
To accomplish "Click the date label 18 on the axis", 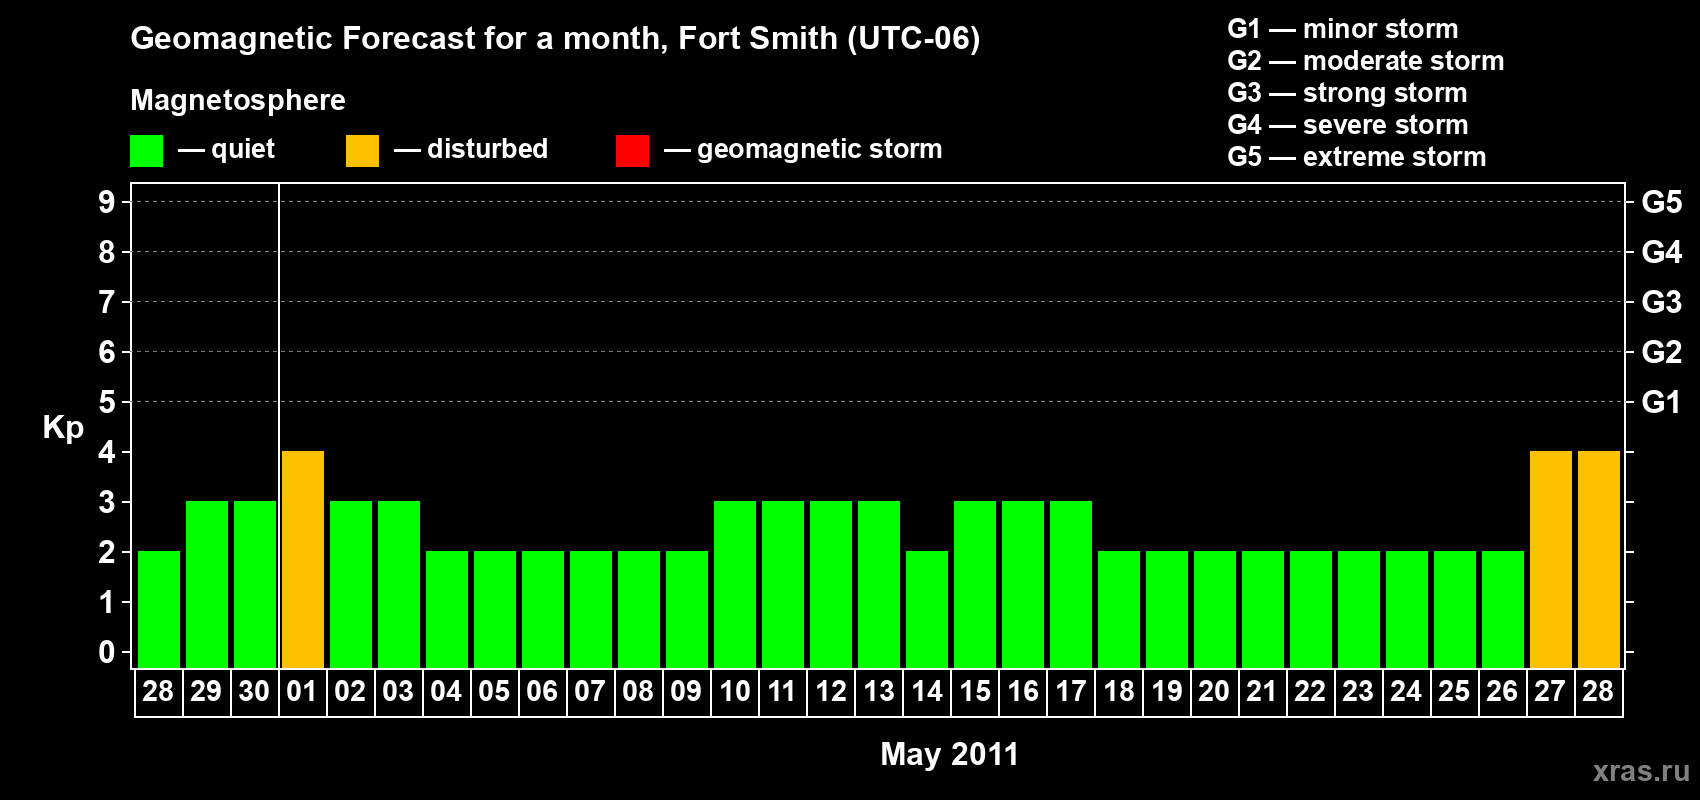I will pyautogui.click(x=1119, y=691).
